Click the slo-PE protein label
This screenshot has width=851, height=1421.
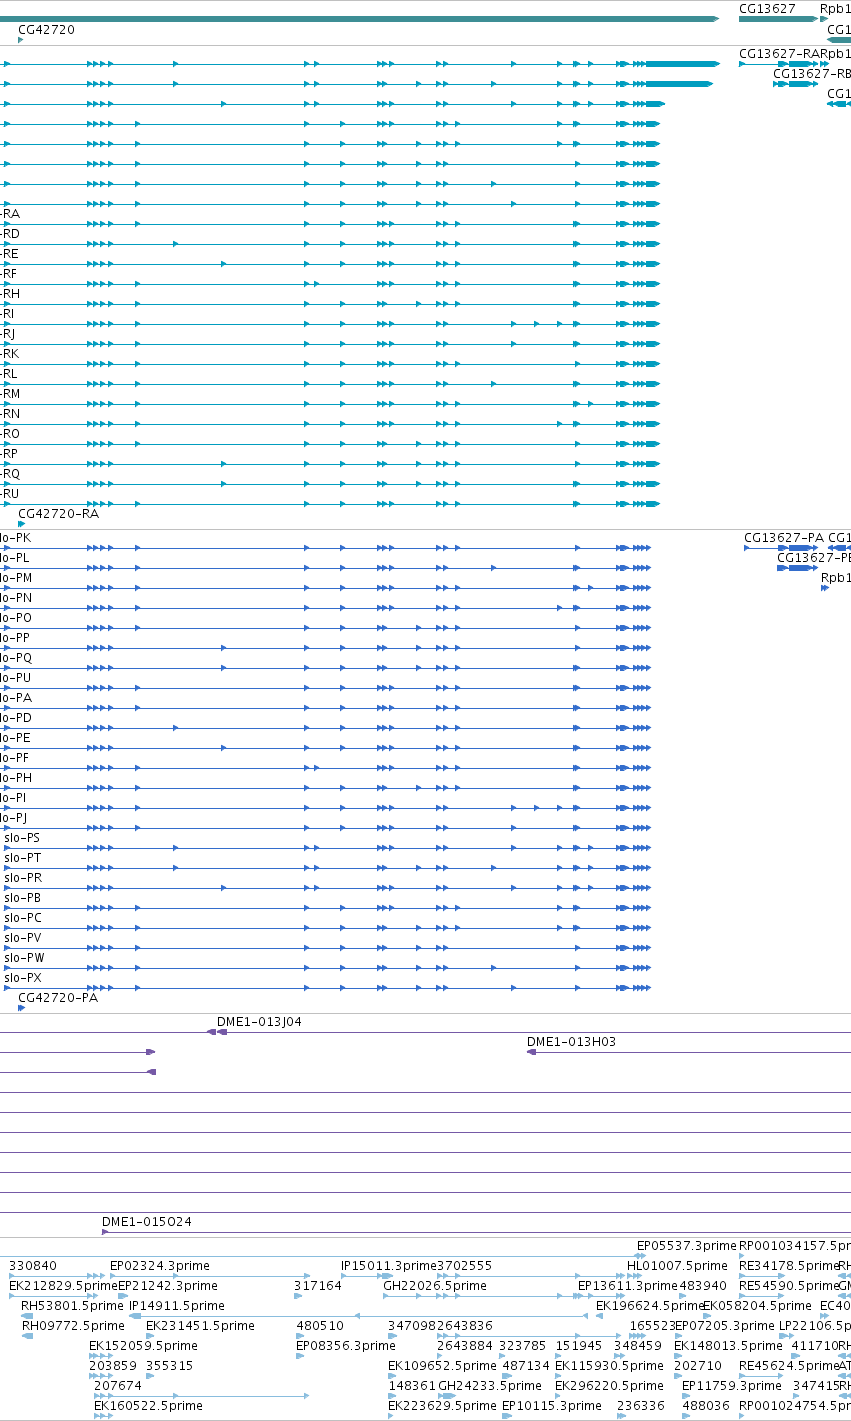coord(16,737)
